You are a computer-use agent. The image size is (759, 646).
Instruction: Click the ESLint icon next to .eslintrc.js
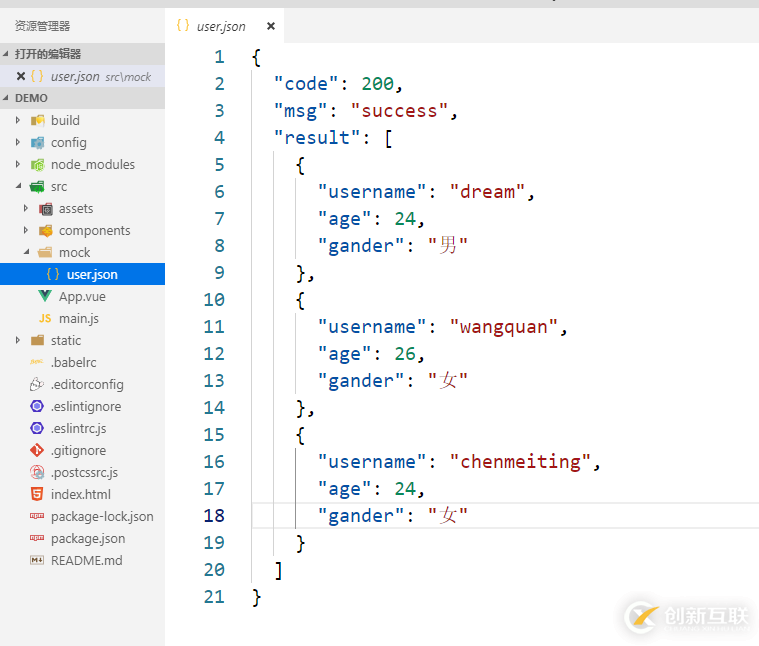pos(37,428)
